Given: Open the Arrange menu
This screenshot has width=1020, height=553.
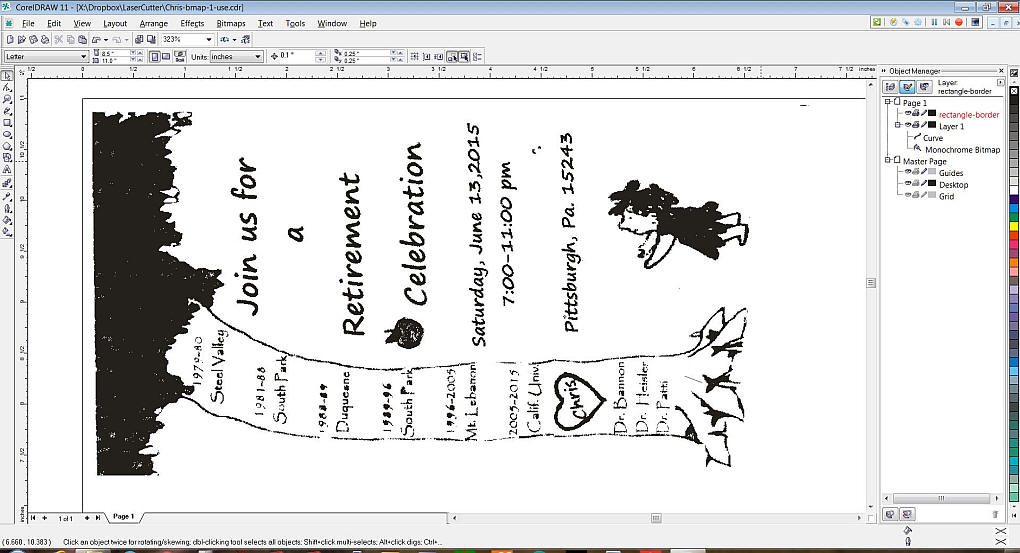Looking at the screenshot, I should [x=154, y=22].
